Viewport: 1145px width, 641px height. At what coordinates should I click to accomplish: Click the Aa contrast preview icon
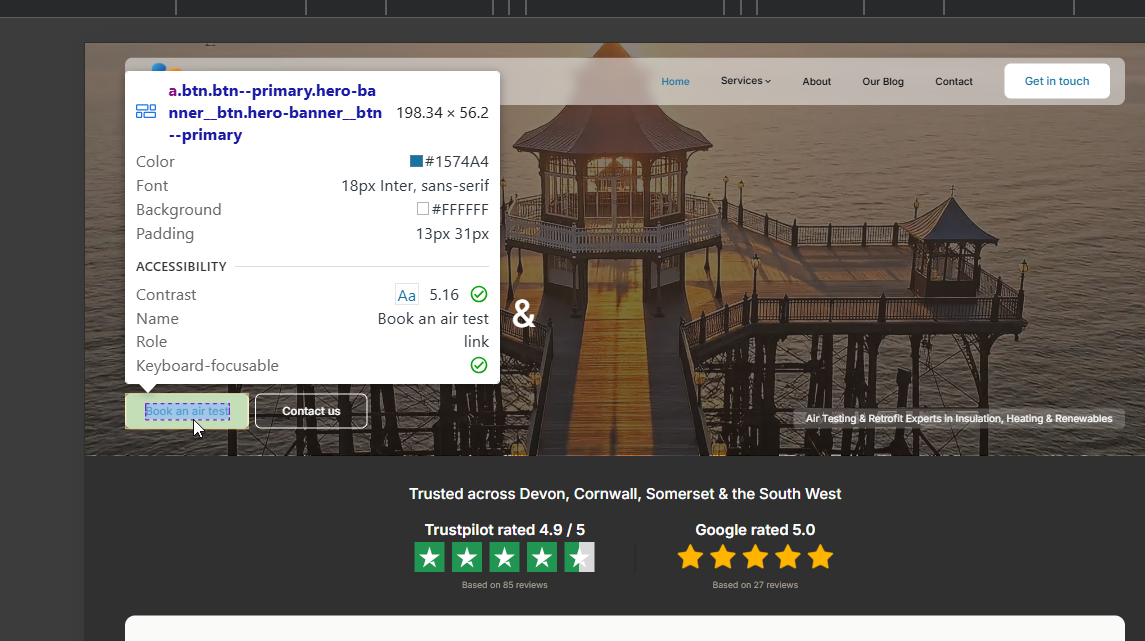pos(407,294)
